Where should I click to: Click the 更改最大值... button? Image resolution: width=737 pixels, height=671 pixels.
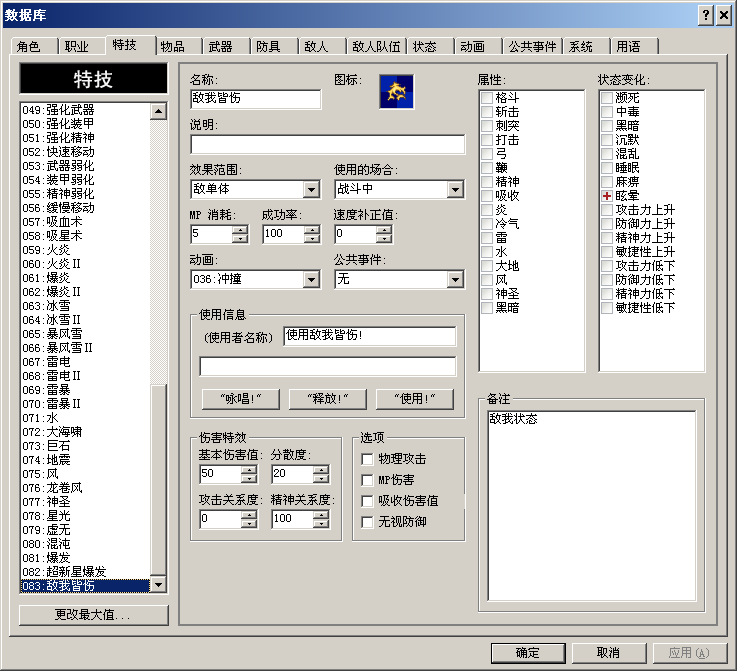[94, 615]
